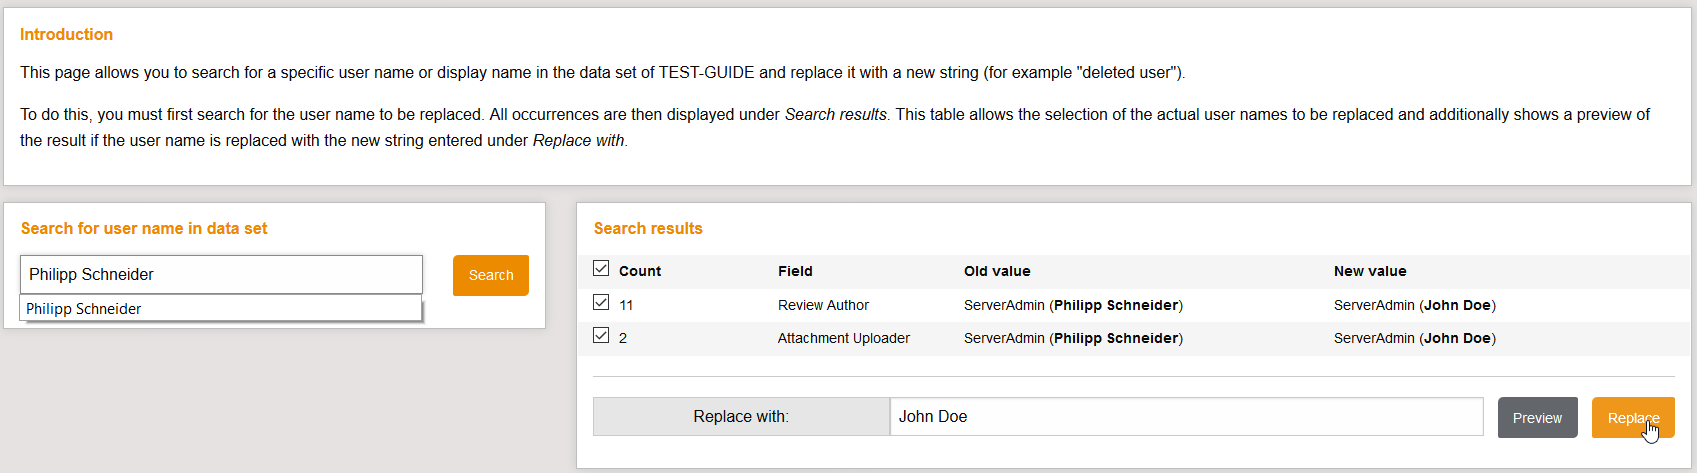This screenshot has height=473, width=1697.
Task: Click the orange Search button
Action: point(490,275)
